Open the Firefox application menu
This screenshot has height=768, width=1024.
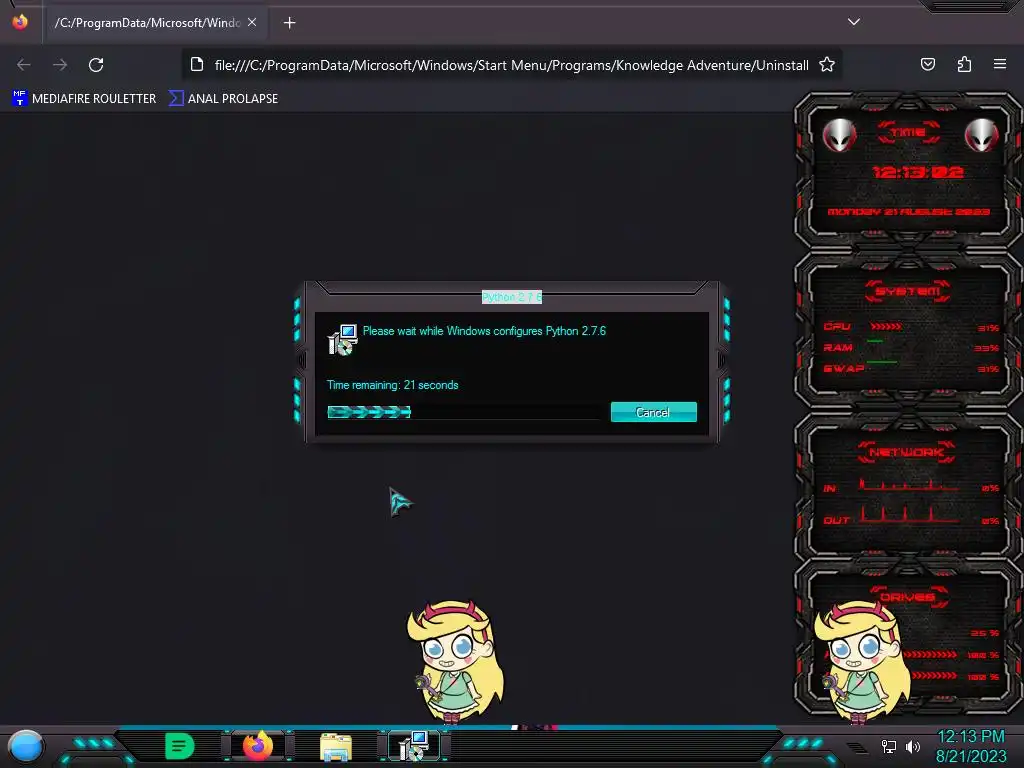[1000, 64]
